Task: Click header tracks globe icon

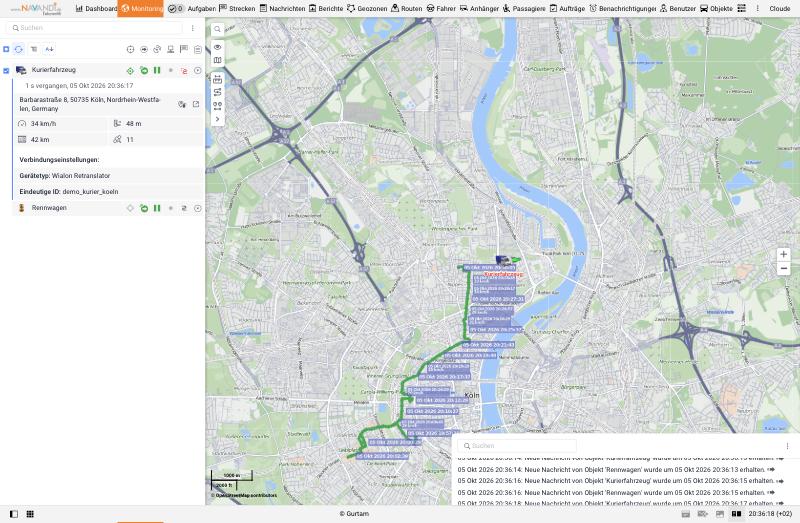Action: (157, 49)
